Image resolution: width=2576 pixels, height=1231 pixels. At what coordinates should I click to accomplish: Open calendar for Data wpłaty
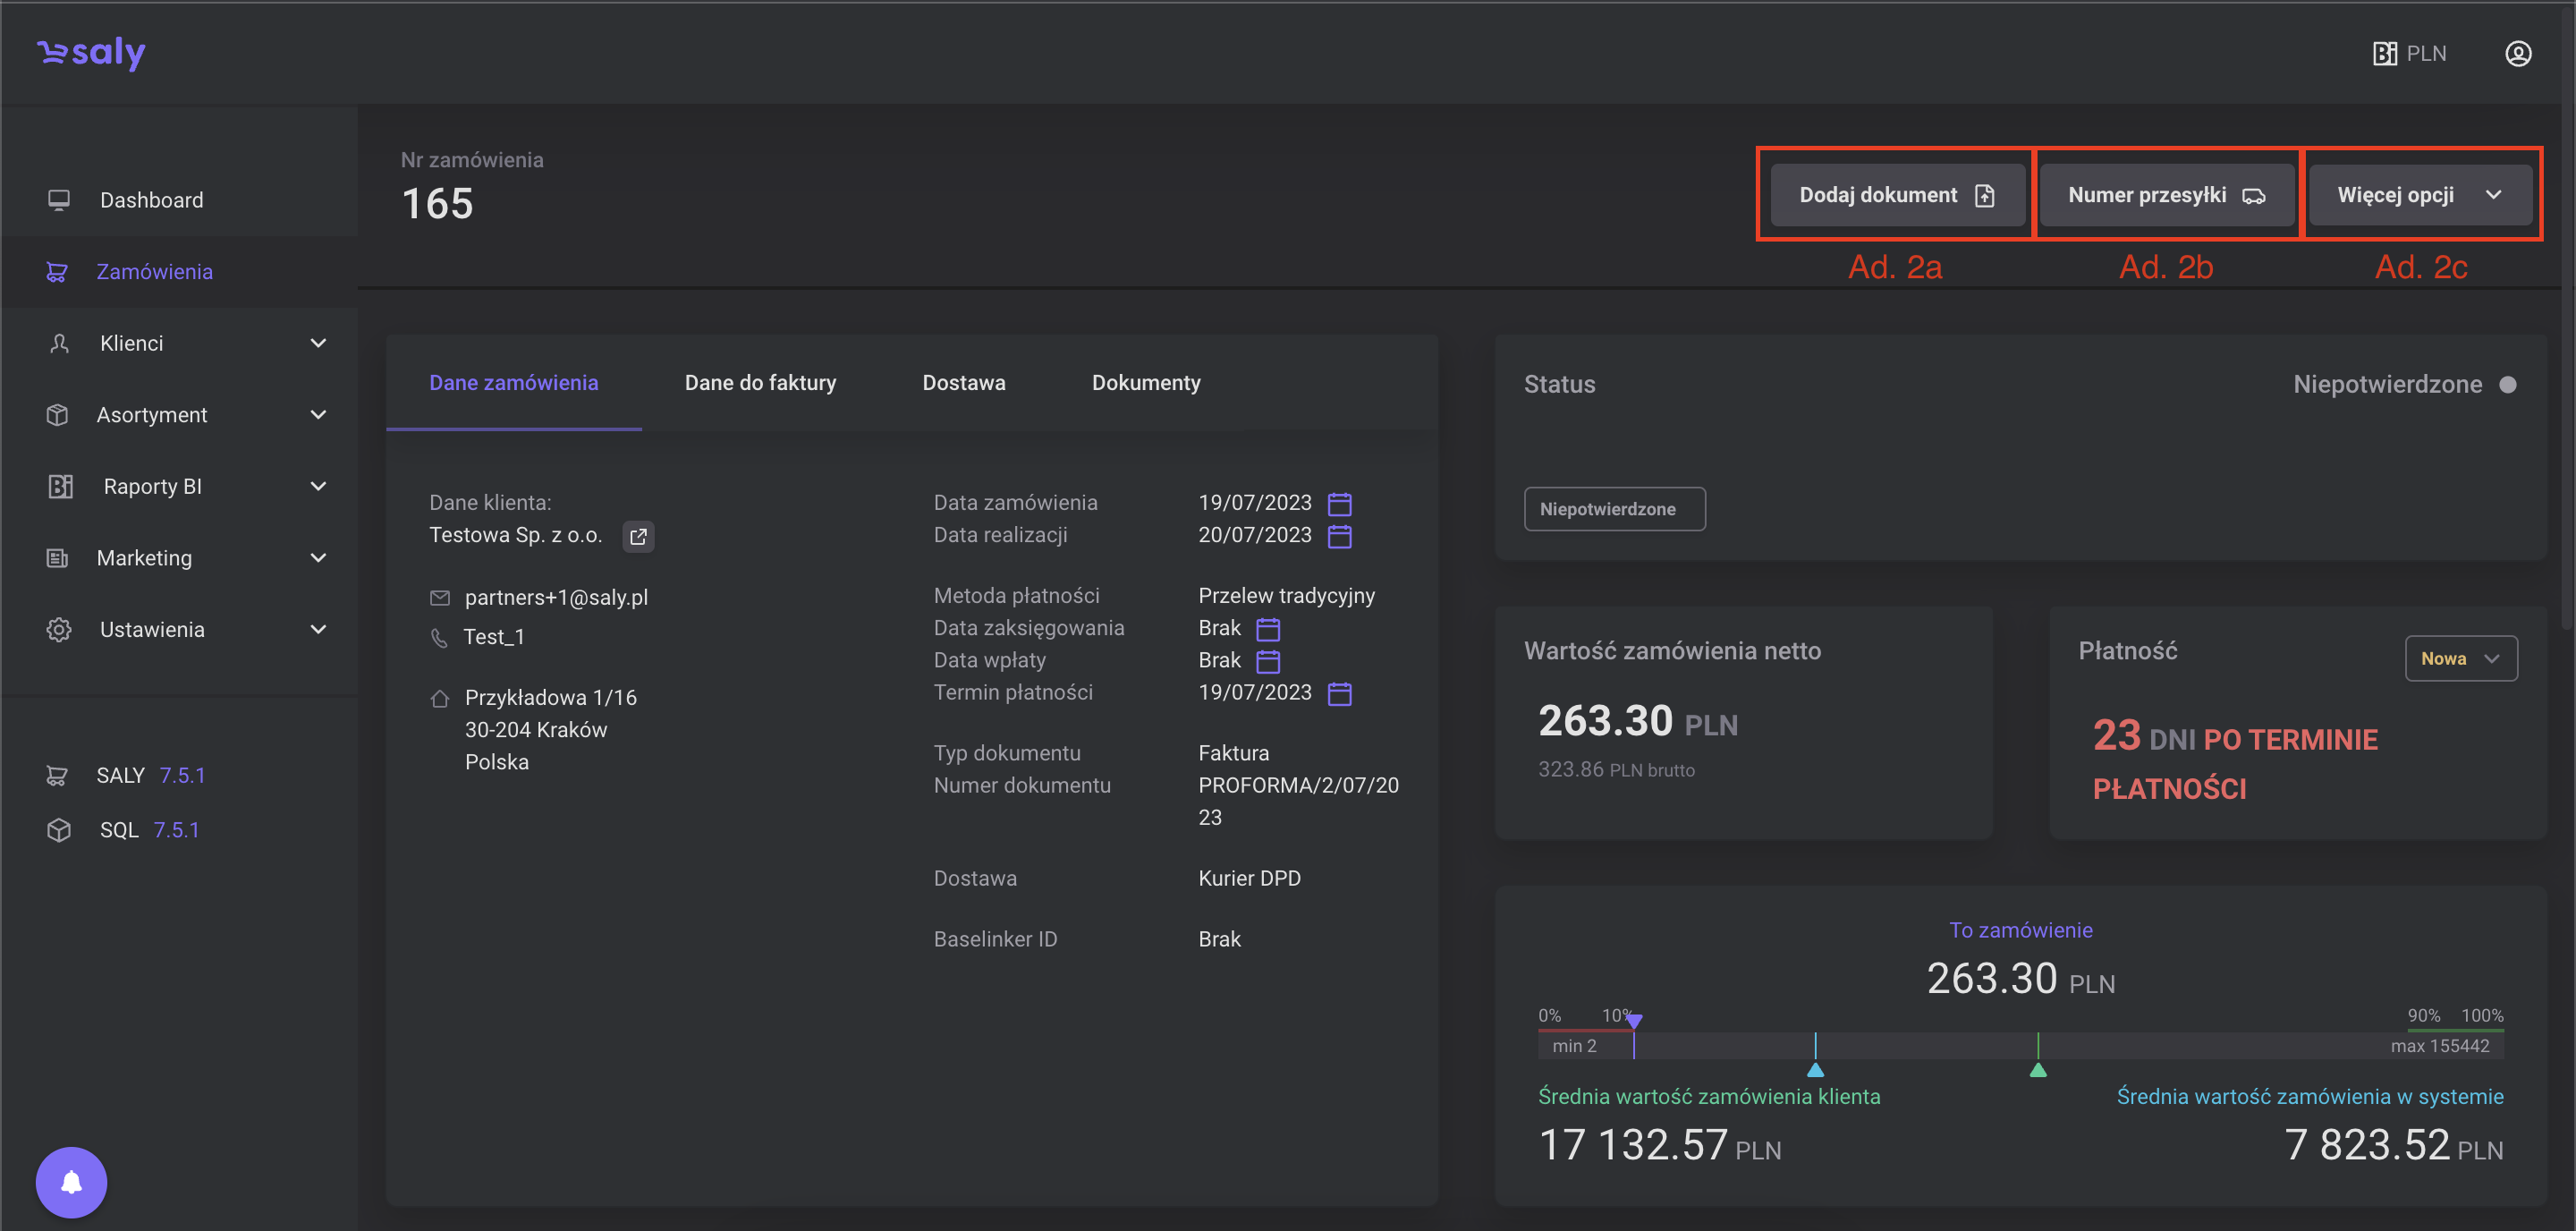(1267, 661)
